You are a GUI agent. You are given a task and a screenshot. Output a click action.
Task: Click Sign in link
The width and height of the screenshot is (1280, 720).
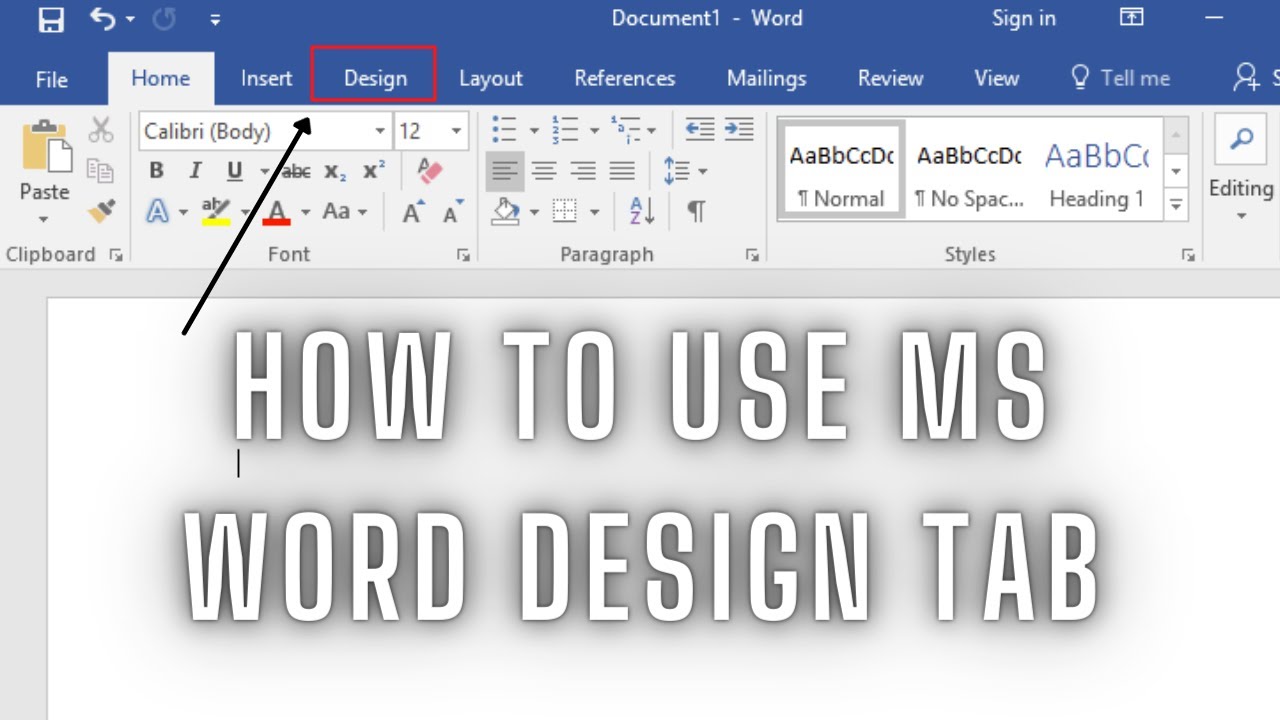tap(1024, 19)
